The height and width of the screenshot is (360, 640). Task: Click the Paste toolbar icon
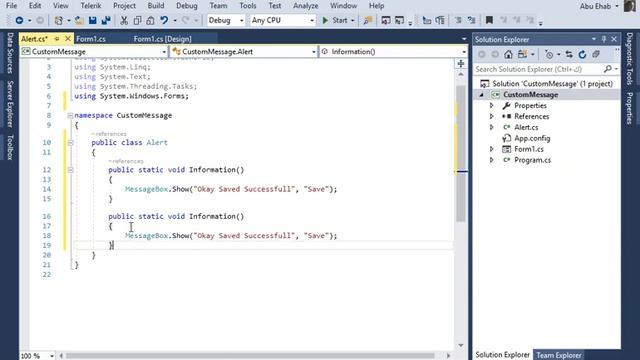[150, 20]
